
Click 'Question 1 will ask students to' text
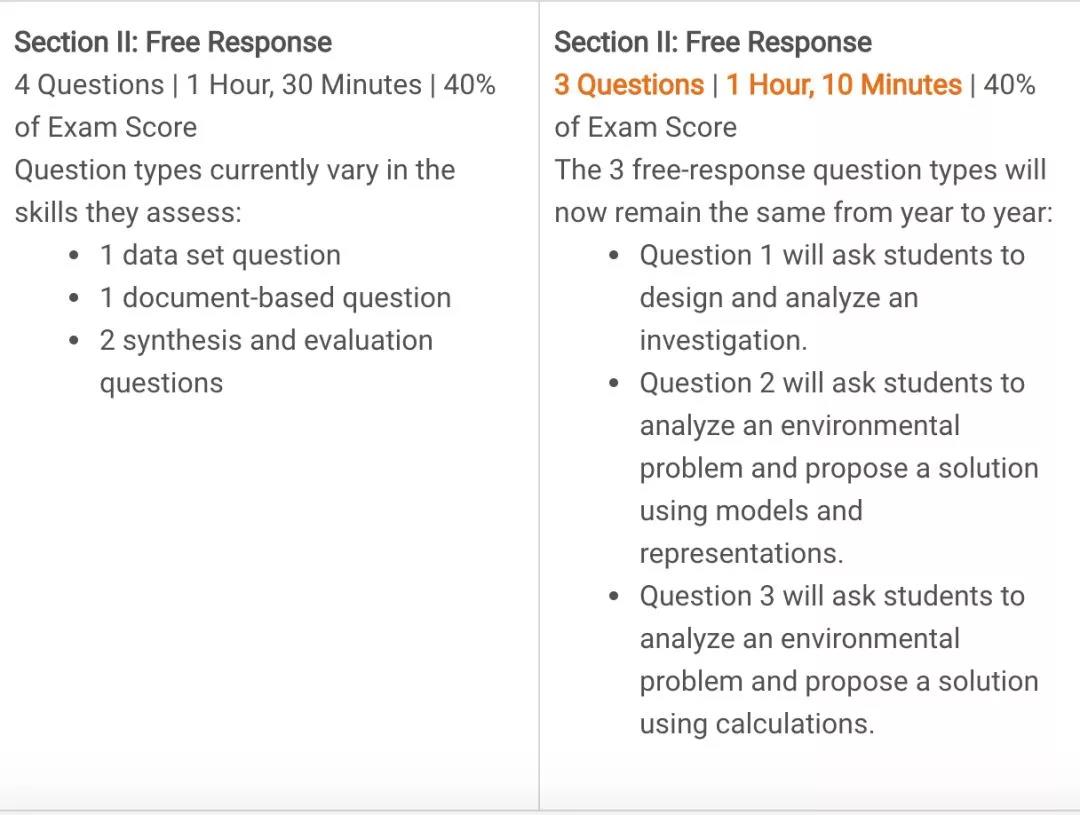tap(832, 256)
